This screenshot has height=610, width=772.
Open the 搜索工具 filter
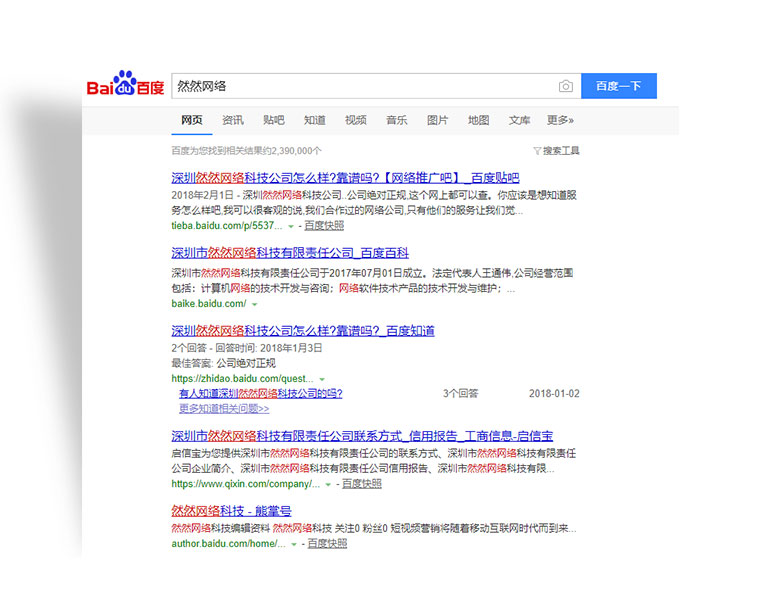point(556,151)
